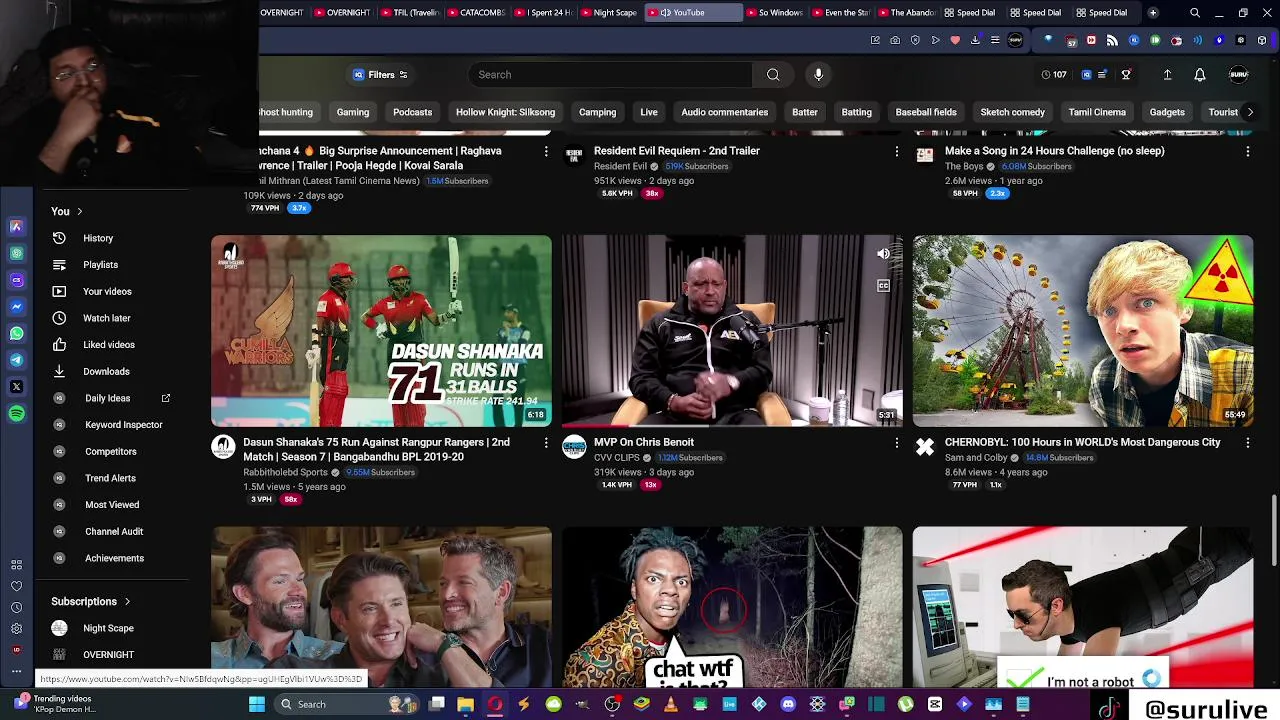1280x720 pixels.
Task: Select the Tamil Cinema chip
Action: tap(1097, 112)
